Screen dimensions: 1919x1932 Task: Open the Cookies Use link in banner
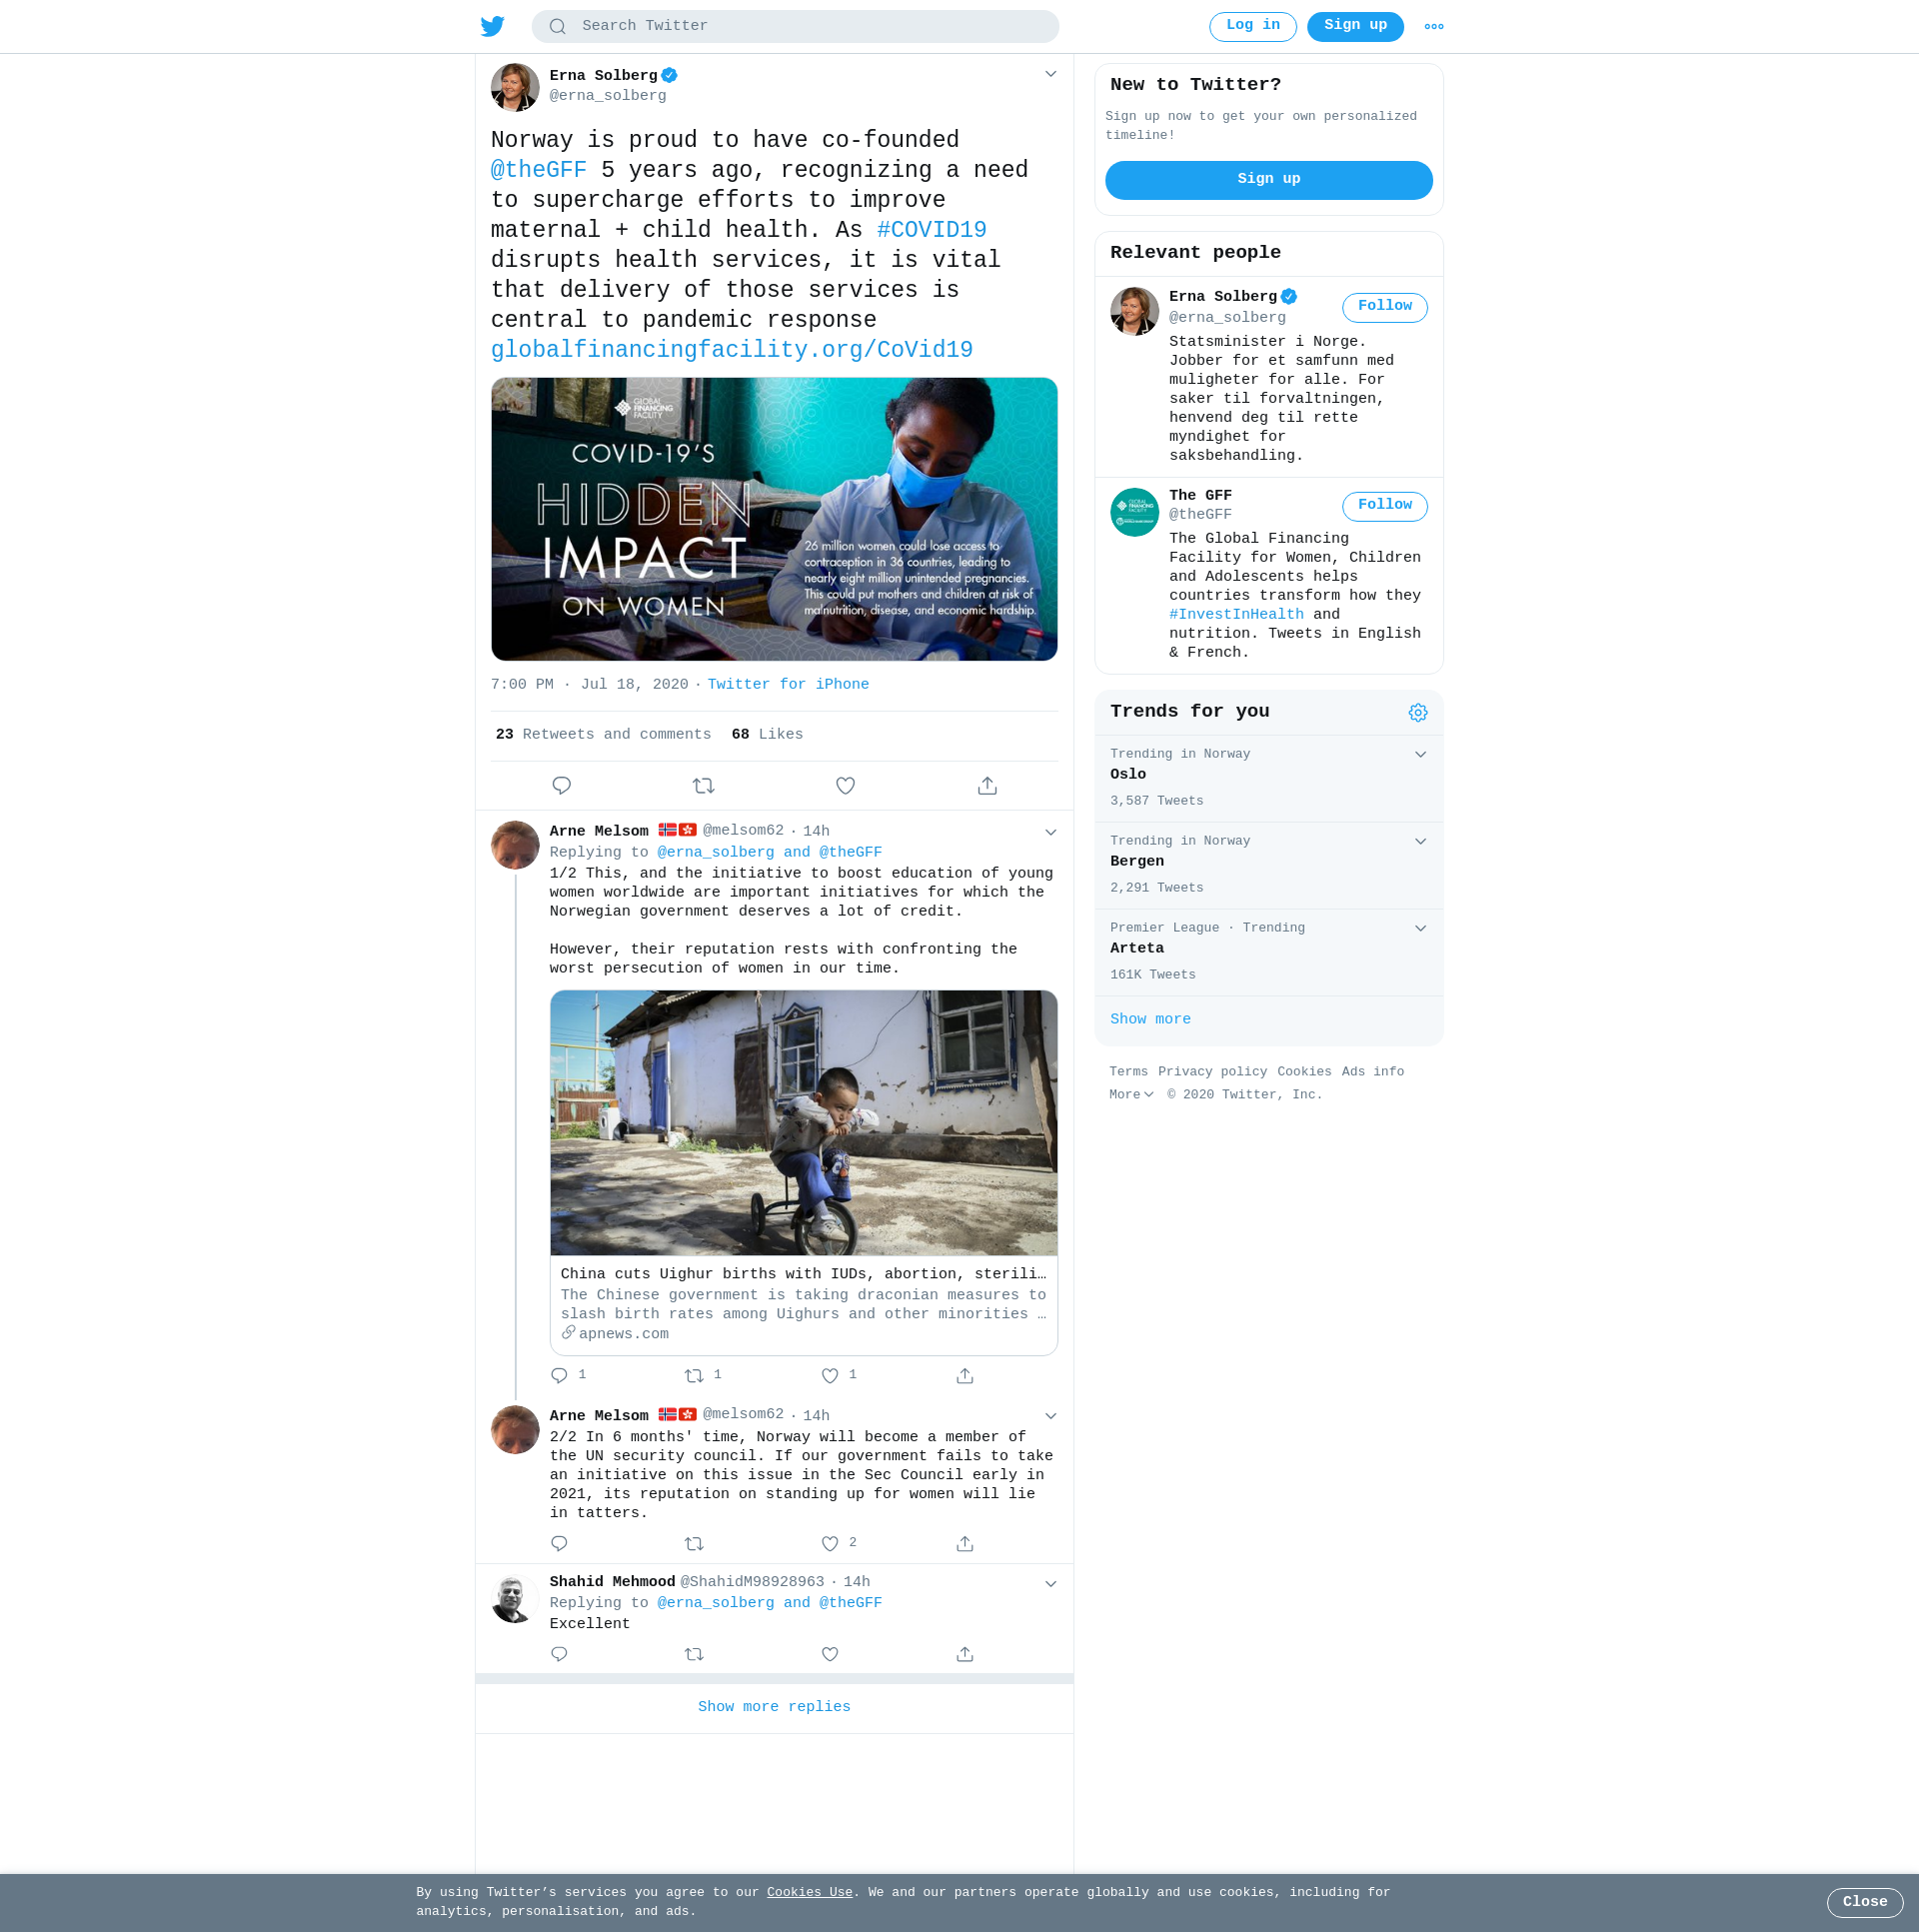tap(809, 1893)
